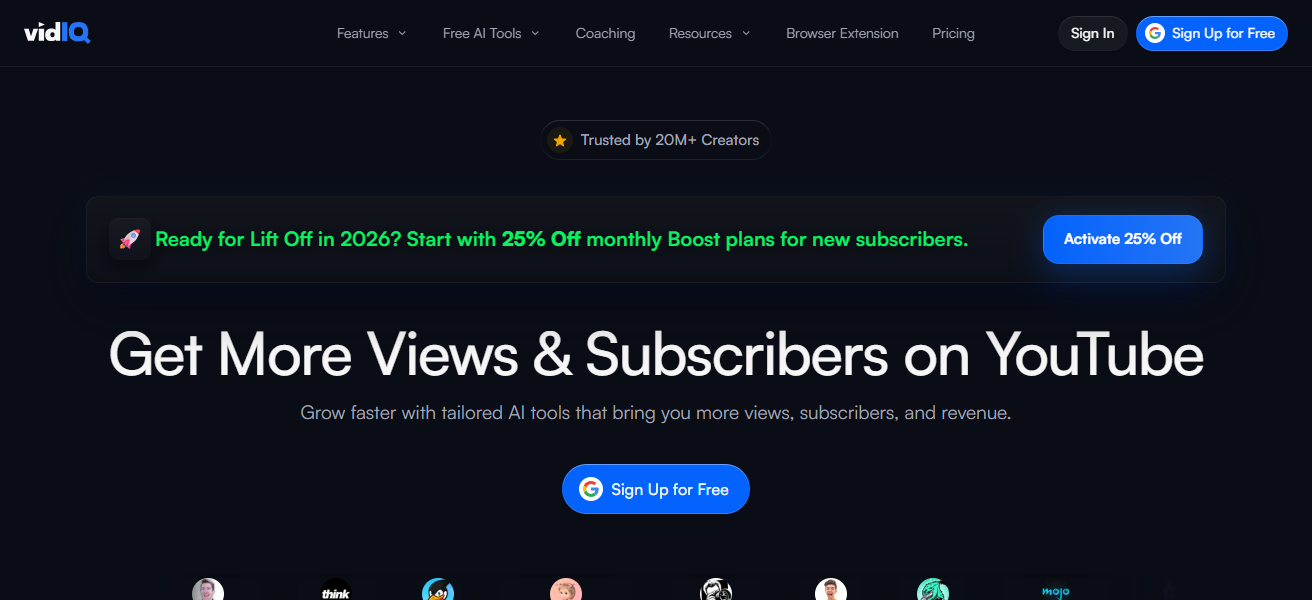Click center Sign Up for Free button
This screenshot has width=1312, height=600.
[655, 489]
